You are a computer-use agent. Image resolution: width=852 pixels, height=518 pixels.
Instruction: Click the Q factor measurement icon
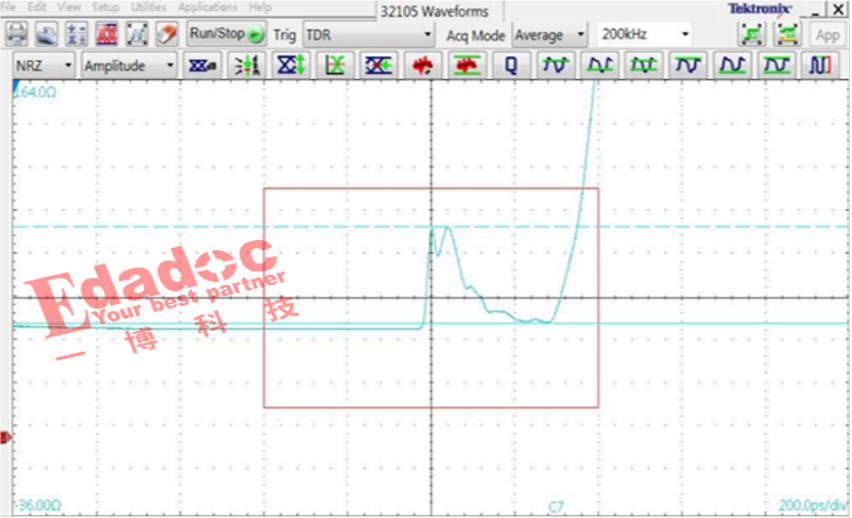point(510,66)
